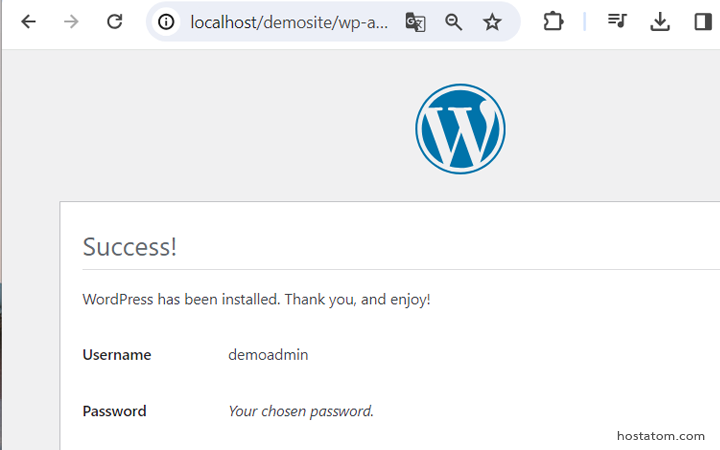Open the media controls icon
The image size is (720, 450).
(x=617, y=22)
